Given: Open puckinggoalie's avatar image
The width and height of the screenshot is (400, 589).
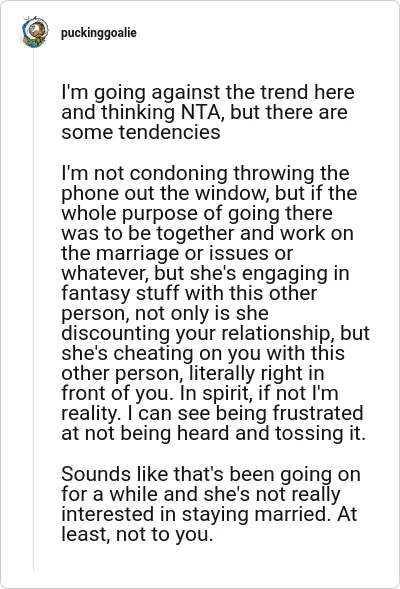Looking at the screenshot, I should pos(35,32).
